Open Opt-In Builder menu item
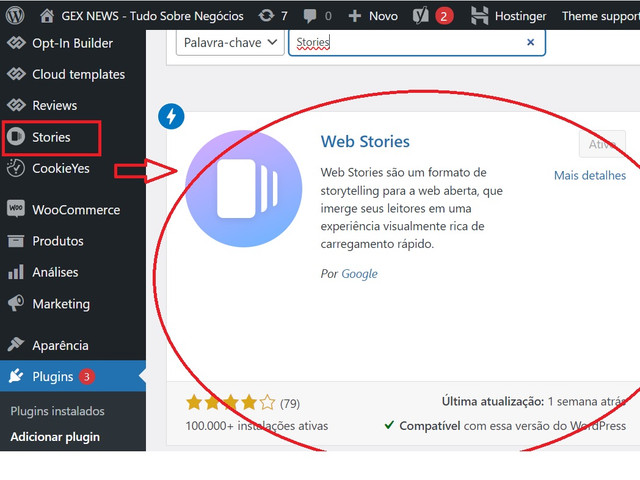Screen dimensions: 640x480 [x=72, y=43]
